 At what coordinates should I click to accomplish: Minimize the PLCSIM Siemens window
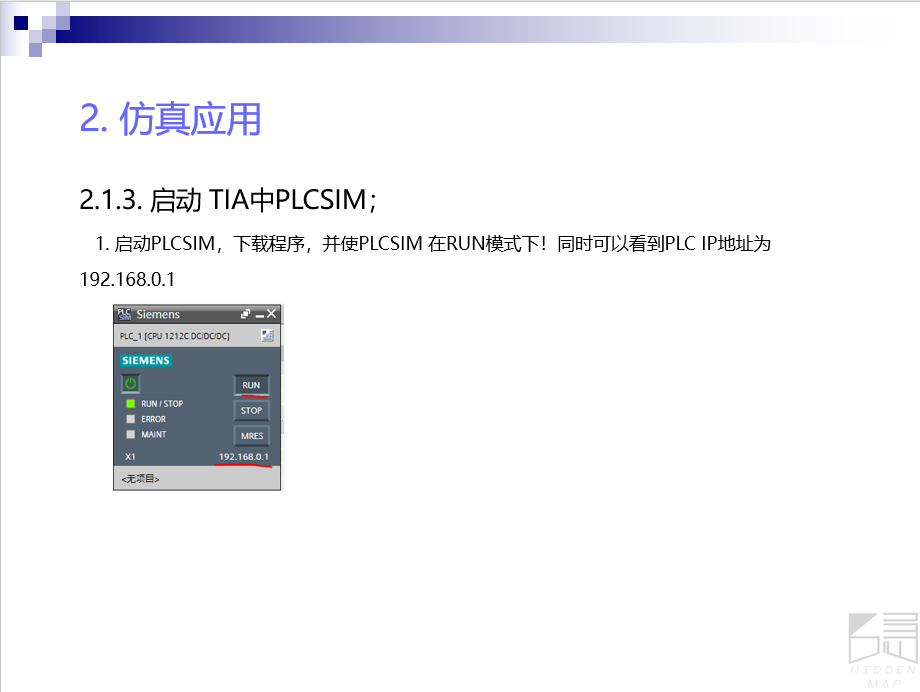click(x=259, y=315)
